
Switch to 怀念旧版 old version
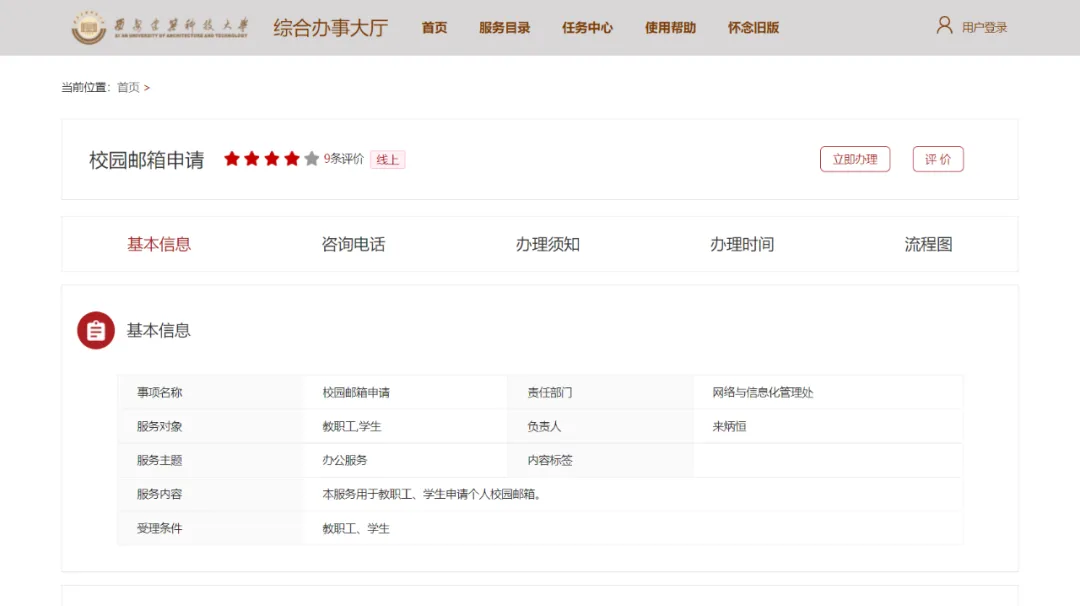click(753, 28)
